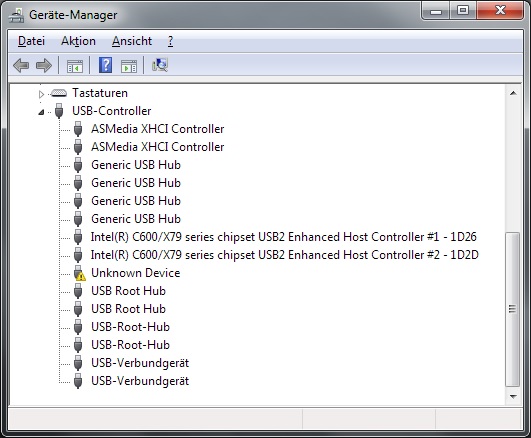
Task: Click the scrollbar down arrow
Action: [513, 397]
